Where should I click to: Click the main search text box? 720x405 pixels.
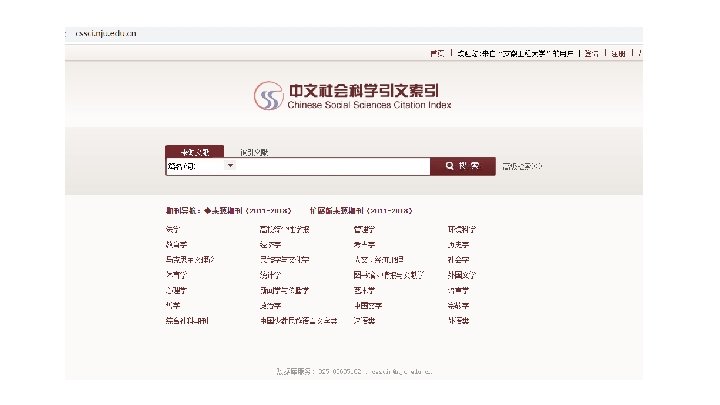[x=333, y=166]
